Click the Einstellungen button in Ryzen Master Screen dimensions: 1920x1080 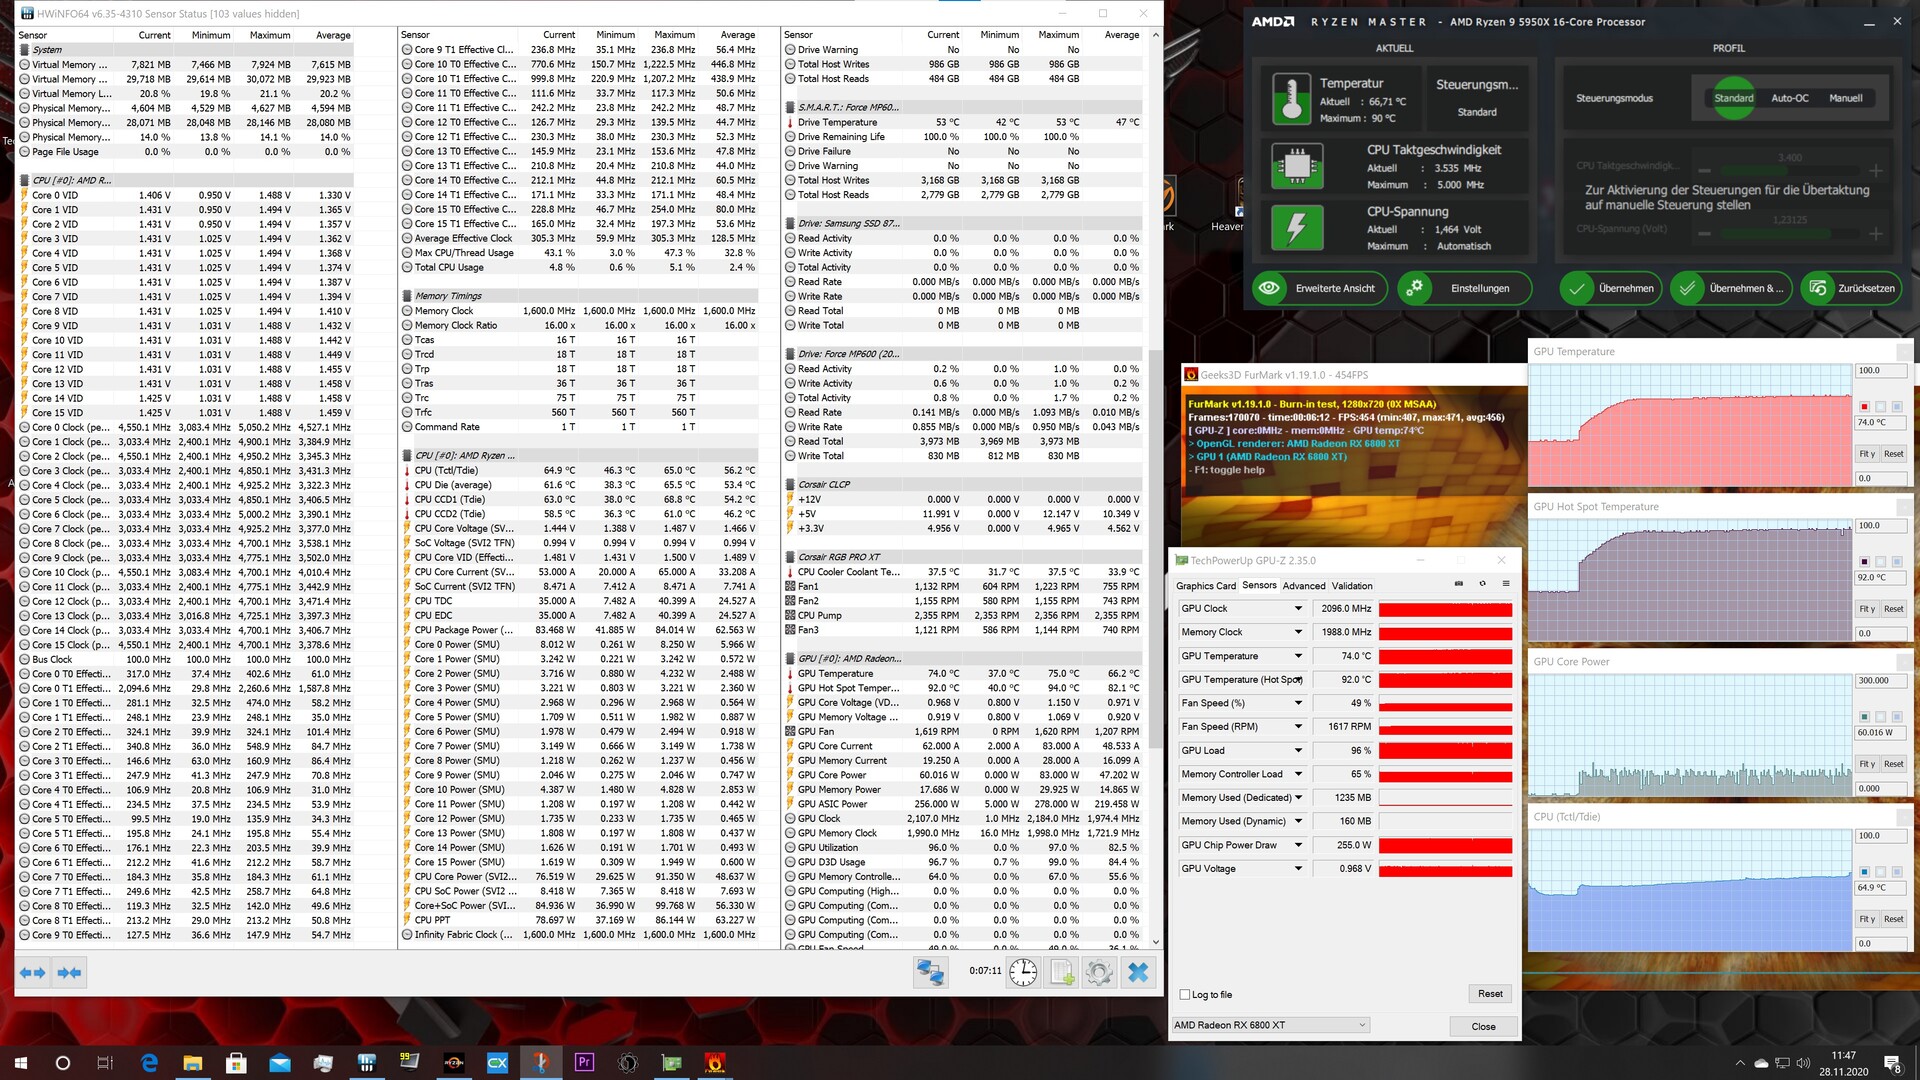[x=1464, y=289]
